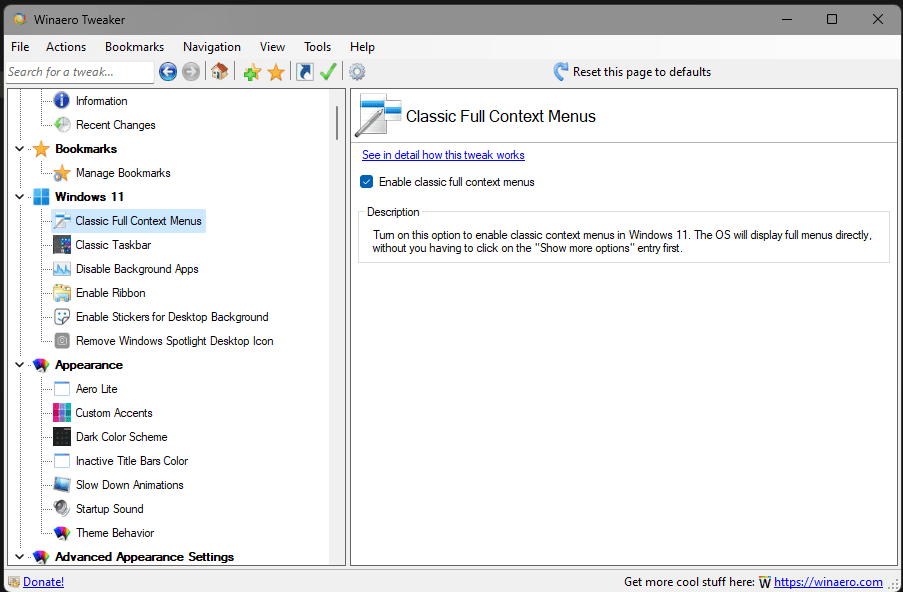Image resolution: width=903 pixels, height=592 pixels.
Task: Select the Aero Lite tree item
Action: 96,389
